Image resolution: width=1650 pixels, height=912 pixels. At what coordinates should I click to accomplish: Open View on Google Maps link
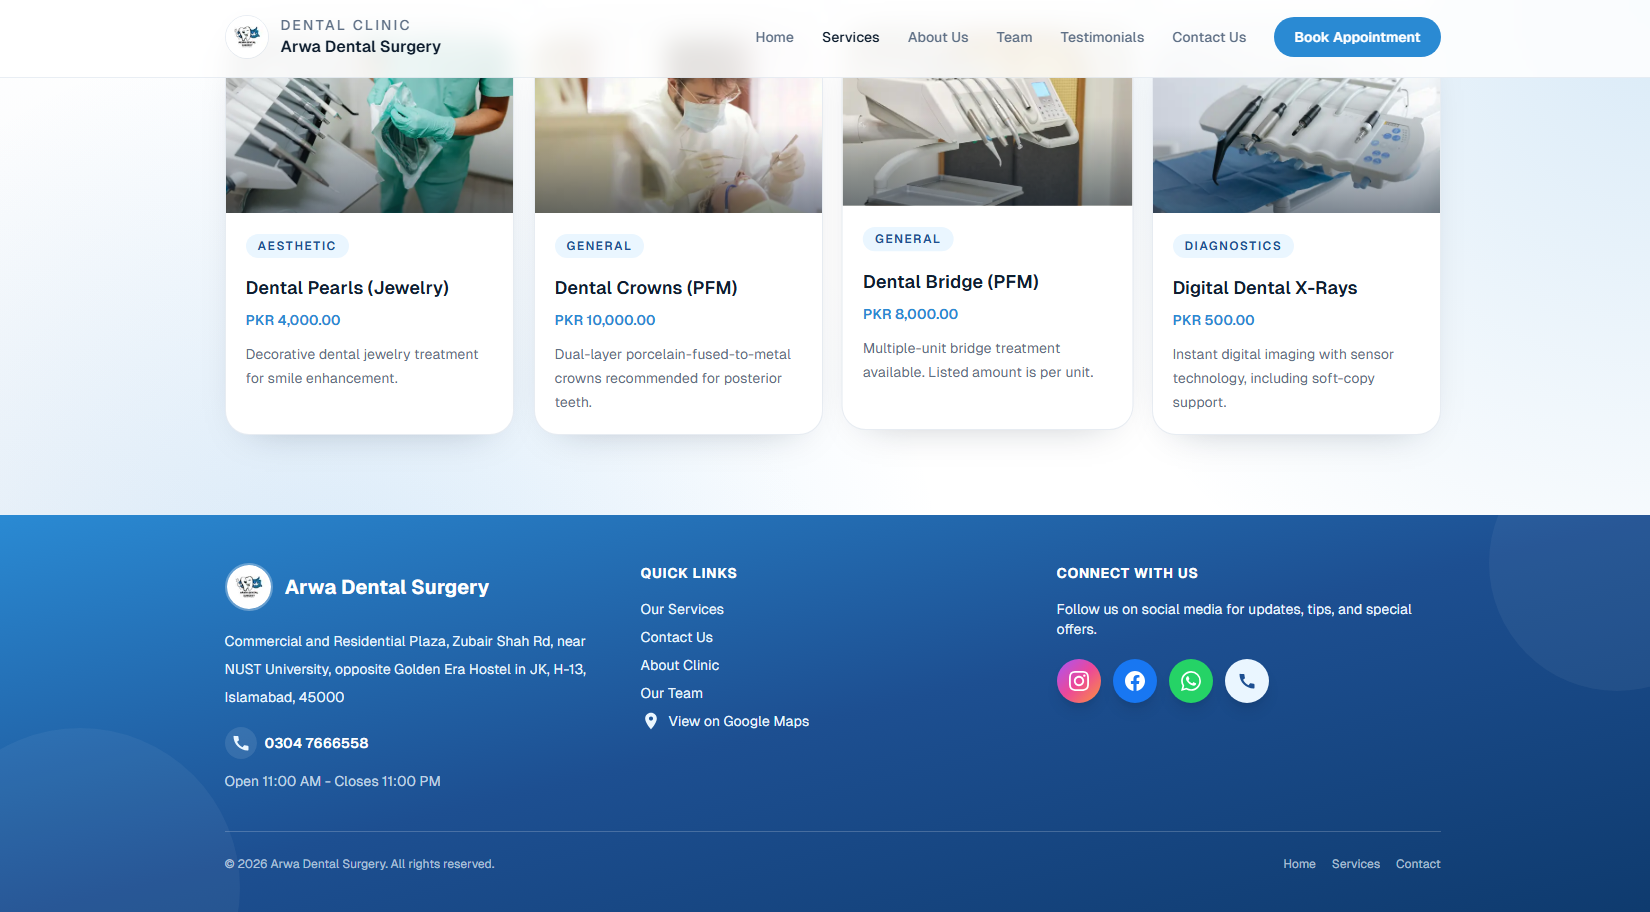tap(738, 721)
